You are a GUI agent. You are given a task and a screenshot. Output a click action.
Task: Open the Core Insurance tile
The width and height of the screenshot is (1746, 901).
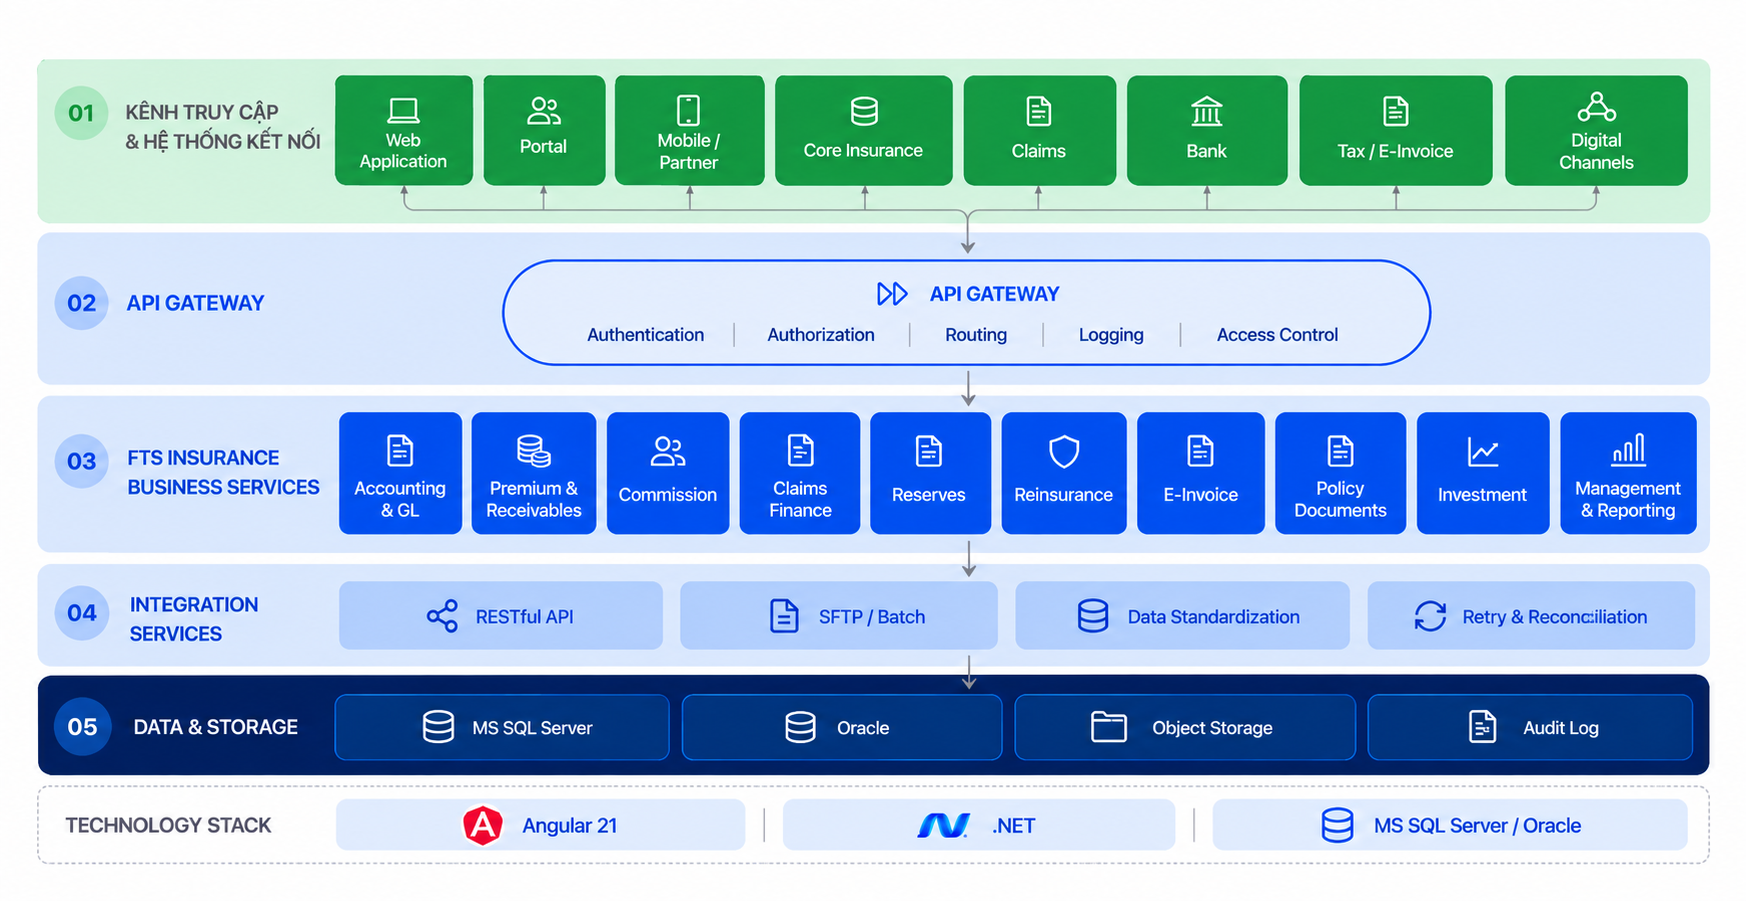[863, 130]
